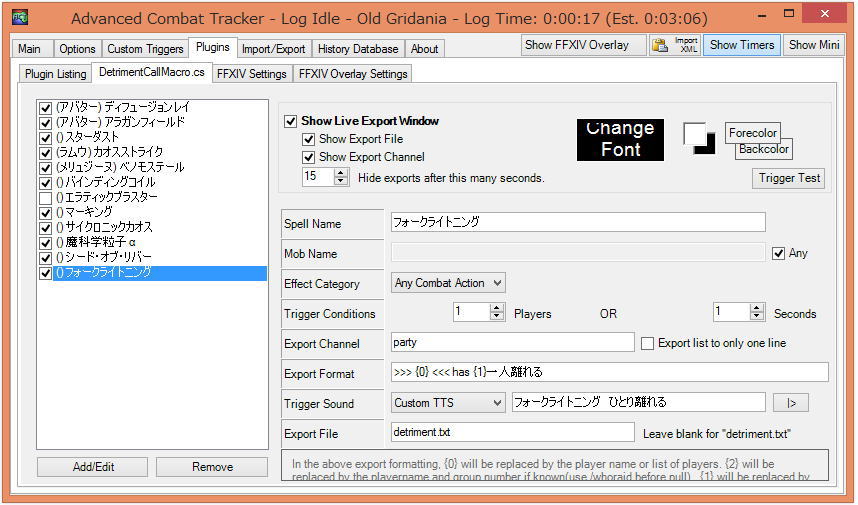Image resolution: width=858 pixels, height=505 pixels.
Task: Click the Remove button
Action: [x=212, y=467]
